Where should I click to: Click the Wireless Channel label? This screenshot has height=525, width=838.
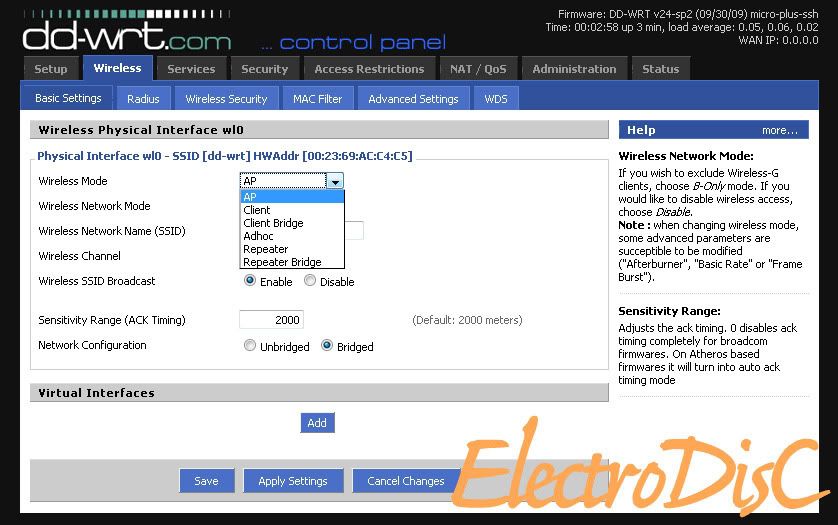pos(79,256)
